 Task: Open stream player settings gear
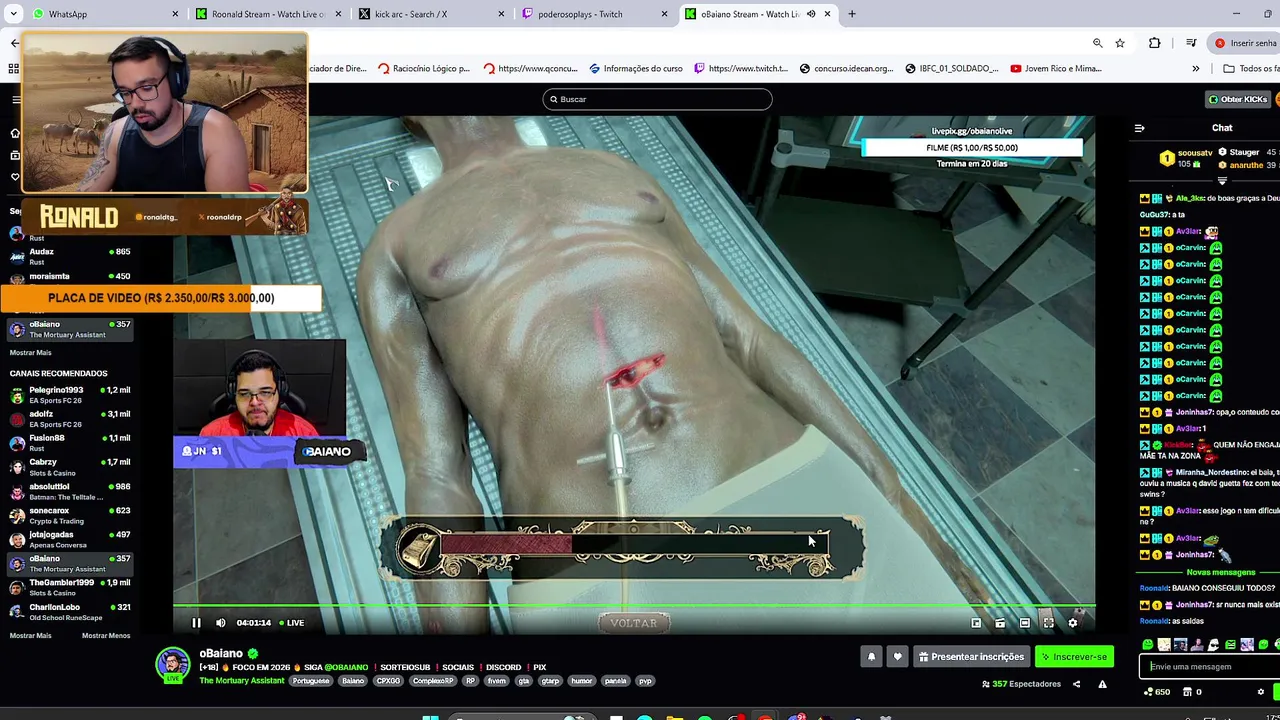1072,623
